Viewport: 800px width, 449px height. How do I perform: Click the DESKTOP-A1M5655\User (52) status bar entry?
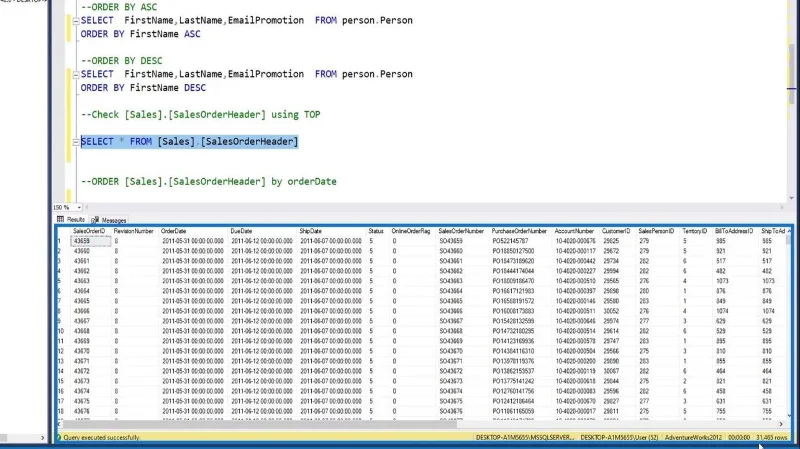(619, 437)
